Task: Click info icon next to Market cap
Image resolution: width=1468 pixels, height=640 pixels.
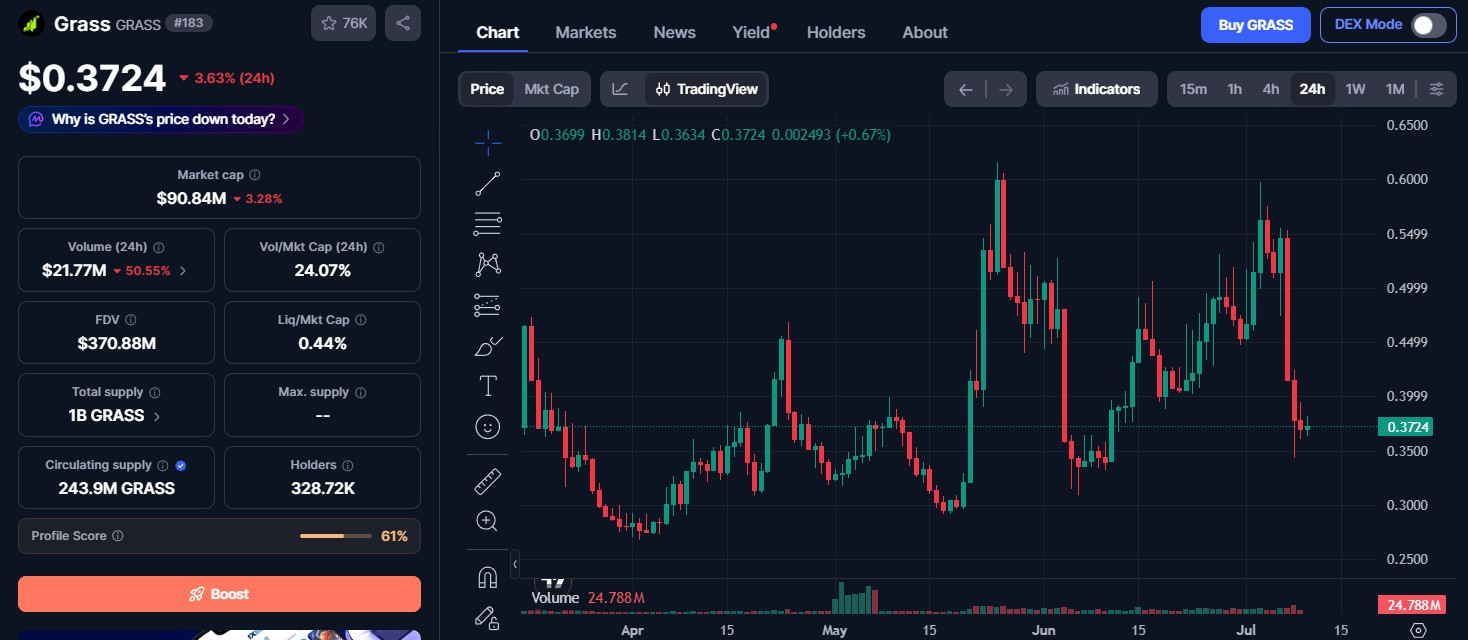Action: [x=255, y=175]
